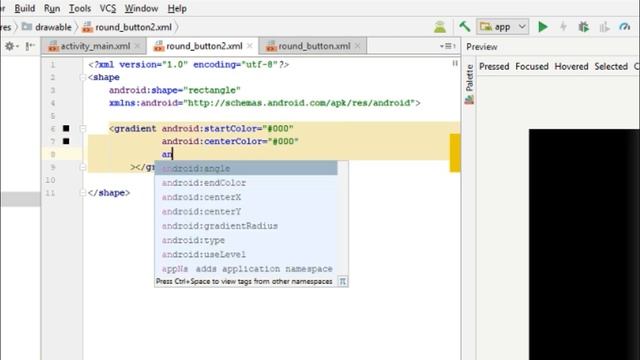Click the closing </shape> tag
640x360 pixels.
click(x=109, y=193)
